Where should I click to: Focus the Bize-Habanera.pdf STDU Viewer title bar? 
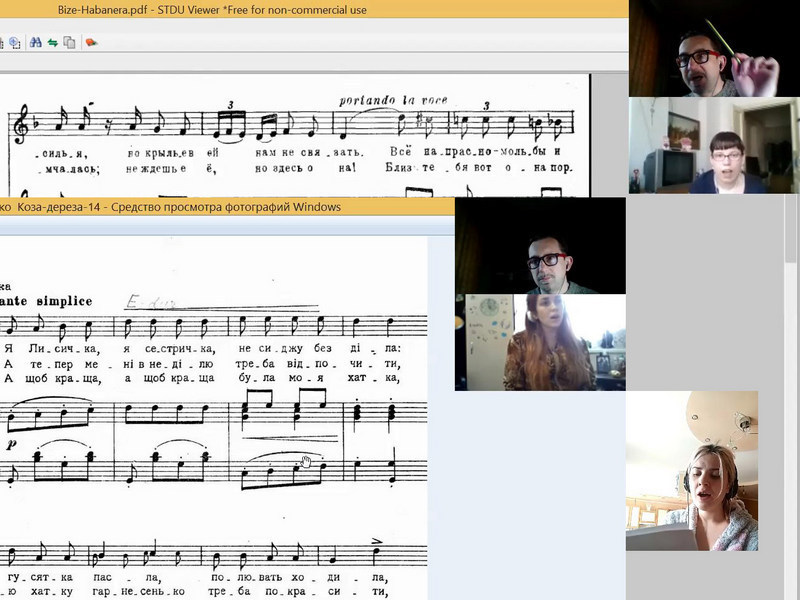(x=314, y=10)
